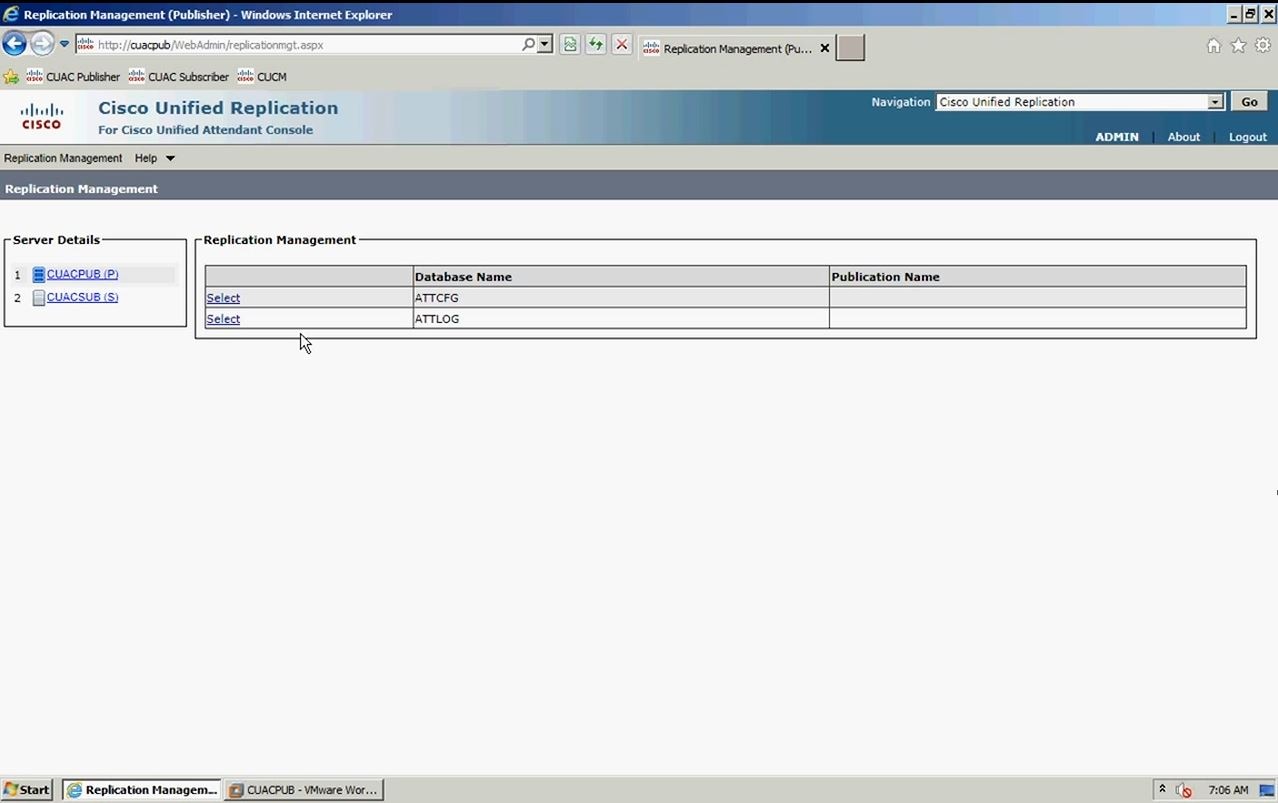This screenshot has width=1278, height=803.
Task: Open the CUAC Publisher bookmark
Action: tap(73, 77)
